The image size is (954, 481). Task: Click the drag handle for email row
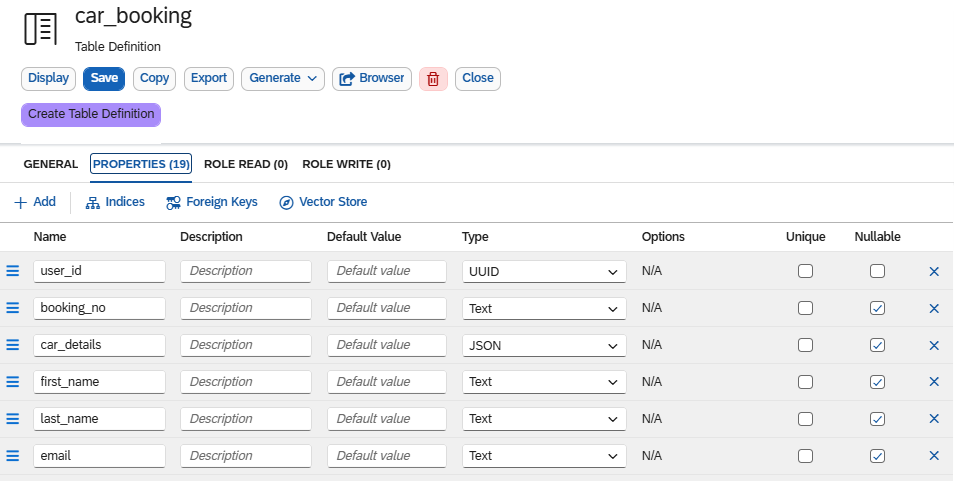13,456
